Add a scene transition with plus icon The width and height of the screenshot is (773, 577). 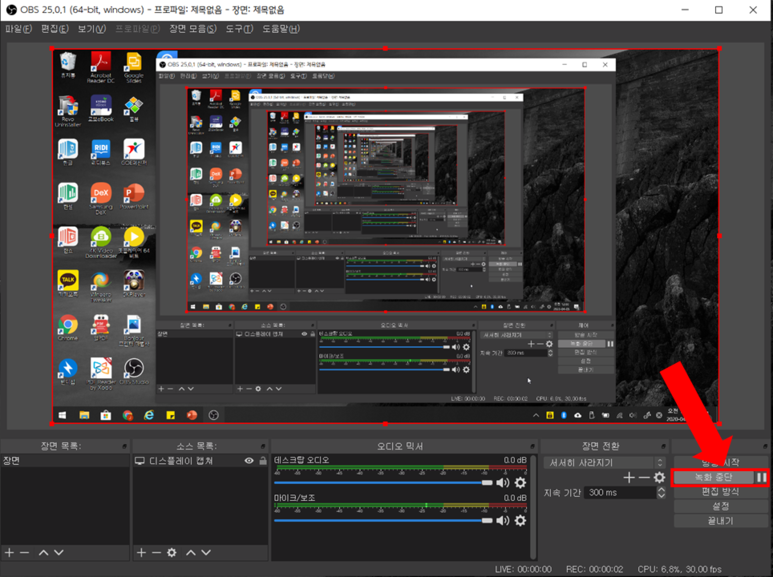[x=629, y=477]
